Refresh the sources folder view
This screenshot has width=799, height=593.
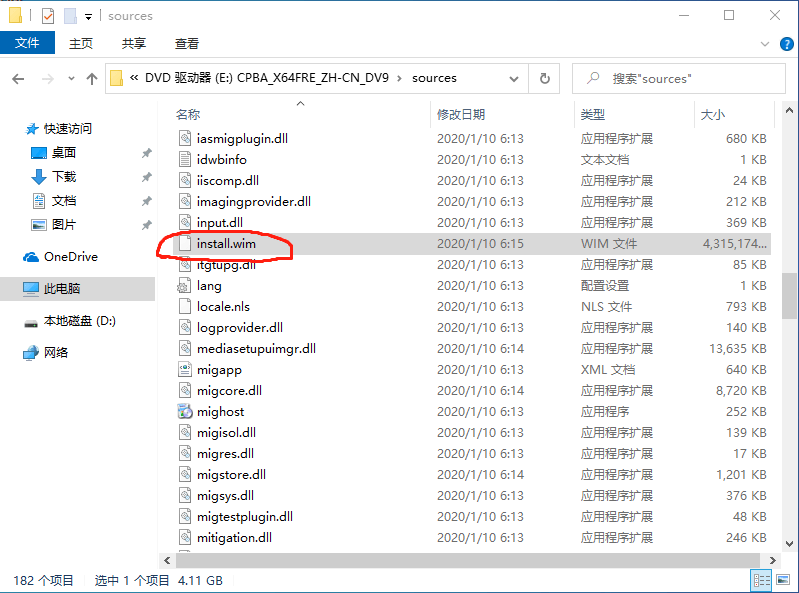point(544,78)
